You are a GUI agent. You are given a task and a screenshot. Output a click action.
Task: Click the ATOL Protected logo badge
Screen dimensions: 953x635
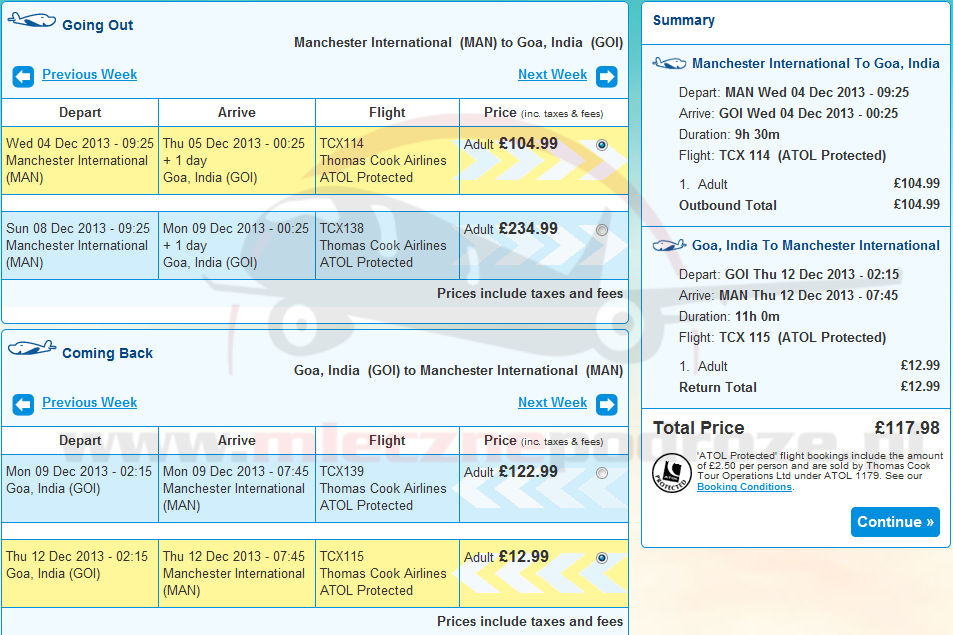point(672,473)
